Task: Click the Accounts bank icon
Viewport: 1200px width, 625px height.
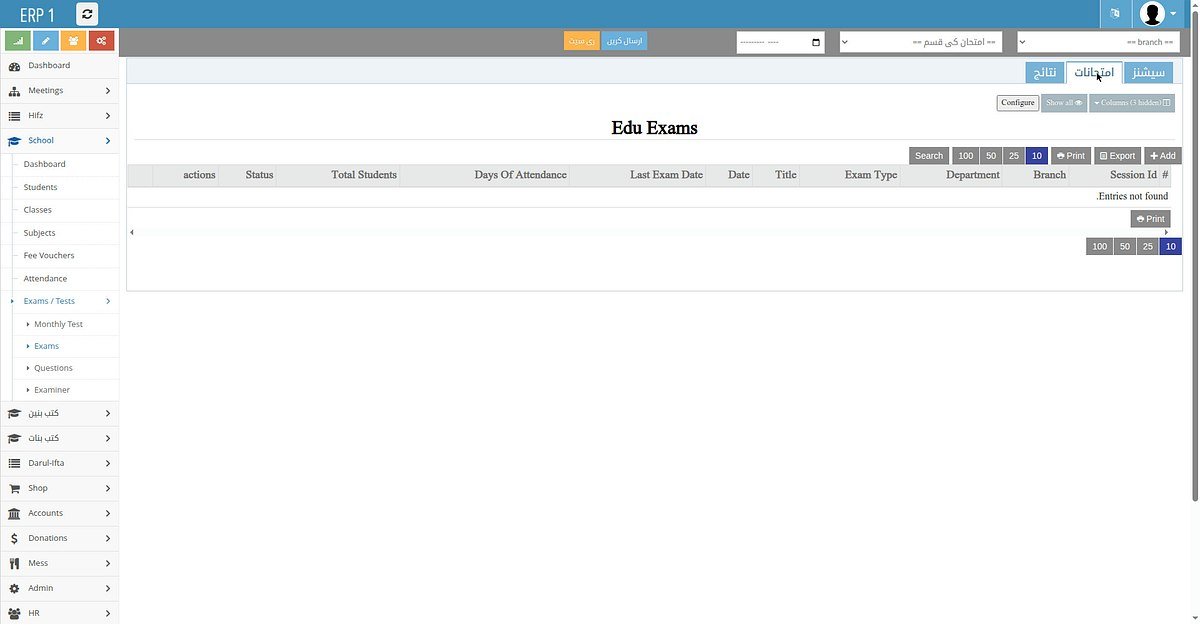Action: [14, 514]
